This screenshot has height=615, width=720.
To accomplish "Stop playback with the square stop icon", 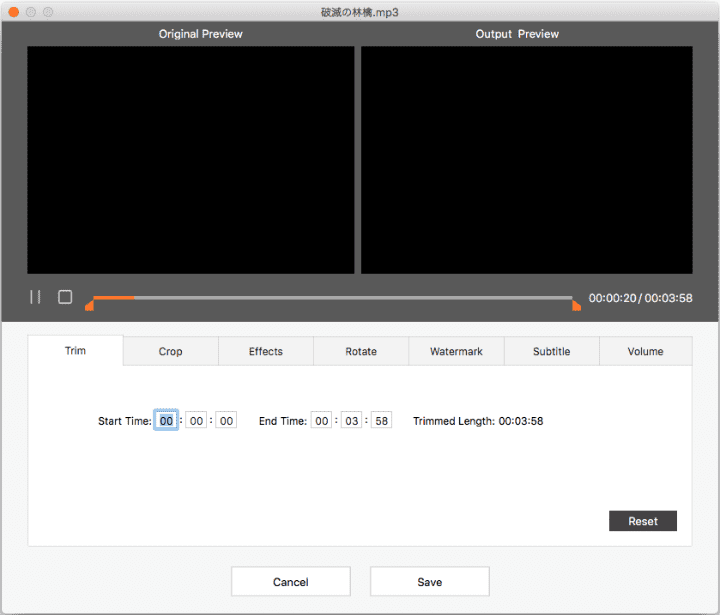I will click(x=65, y=297).
